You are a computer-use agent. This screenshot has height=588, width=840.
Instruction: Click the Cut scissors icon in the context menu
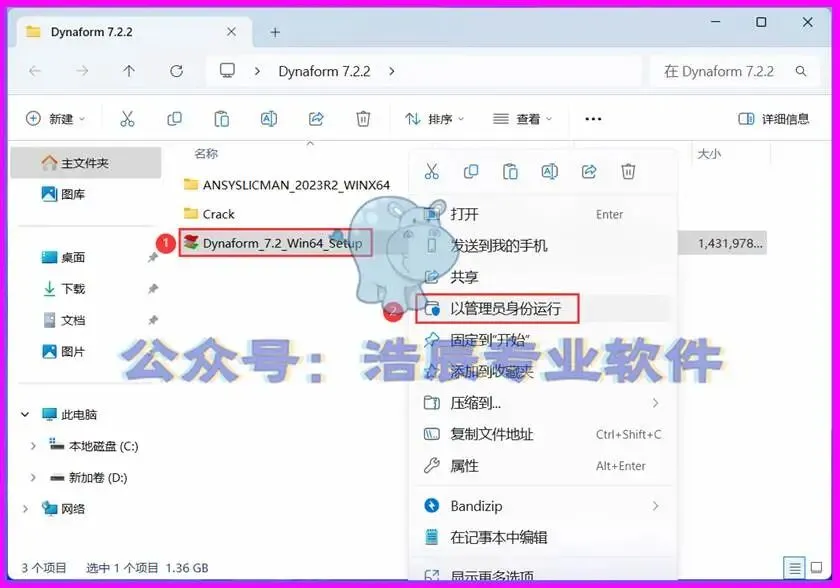tap(431, 171)
